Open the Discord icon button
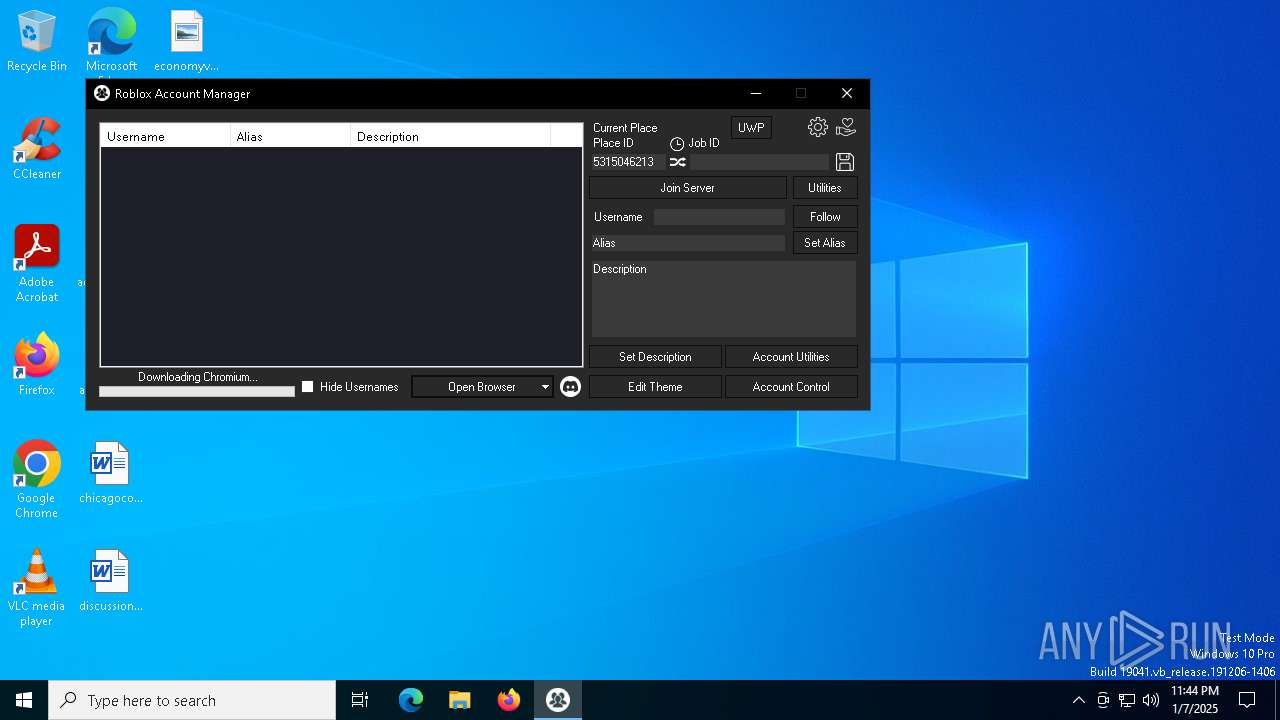The image size is (1280, 720). pyautogui.click(x=570, y=387)
